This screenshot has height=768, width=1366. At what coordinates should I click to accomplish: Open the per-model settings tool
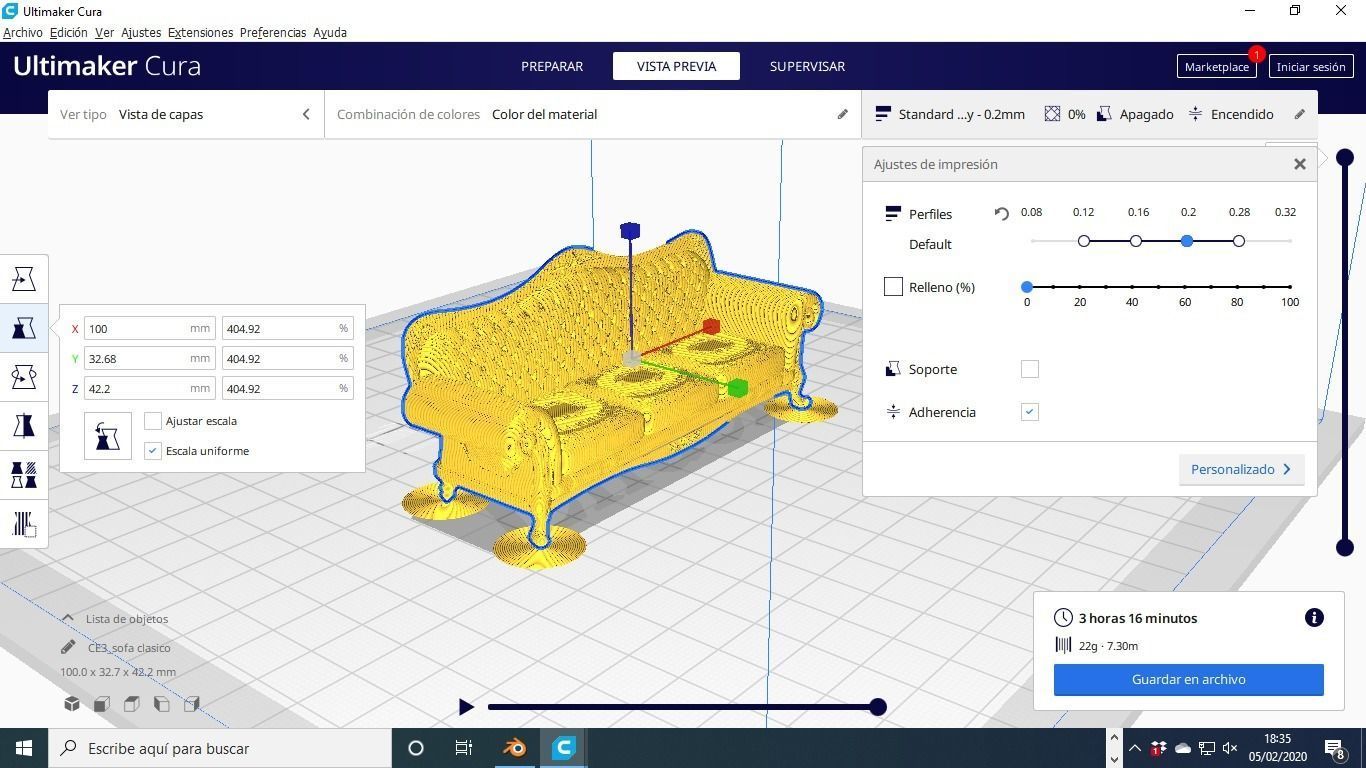pyautogui.click(x=24, y=475)
